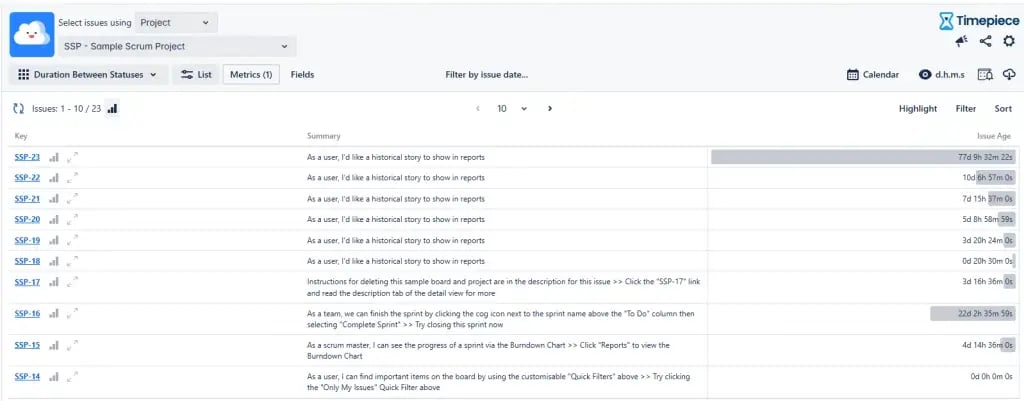Click the Highlight button
This screenshot has height=401, width=1024.
917,109
